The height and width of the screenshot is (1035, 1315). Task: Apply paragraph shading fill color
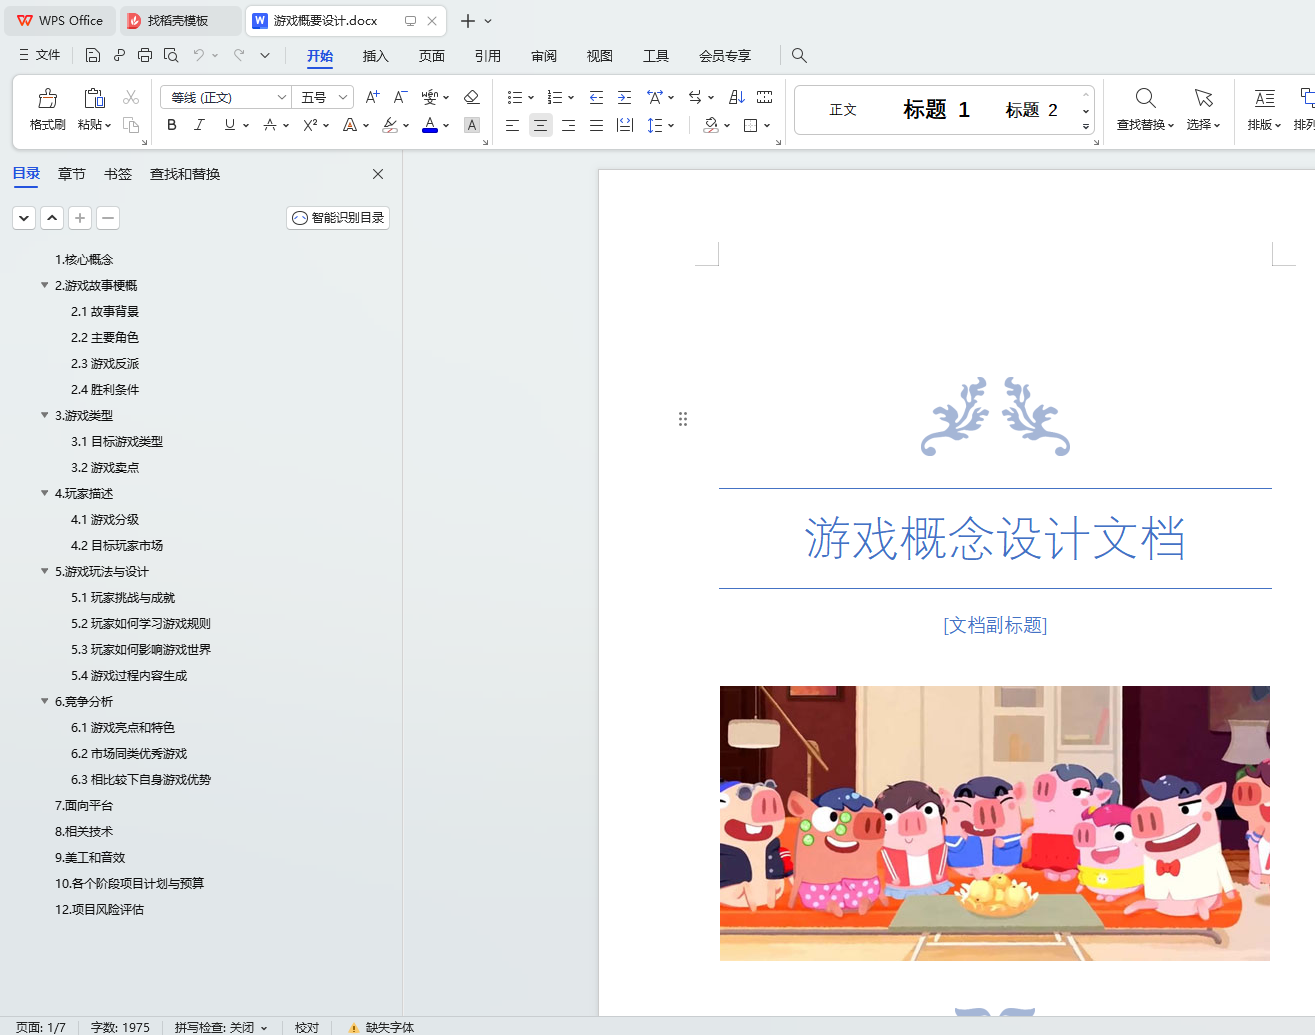coord(711,125)
